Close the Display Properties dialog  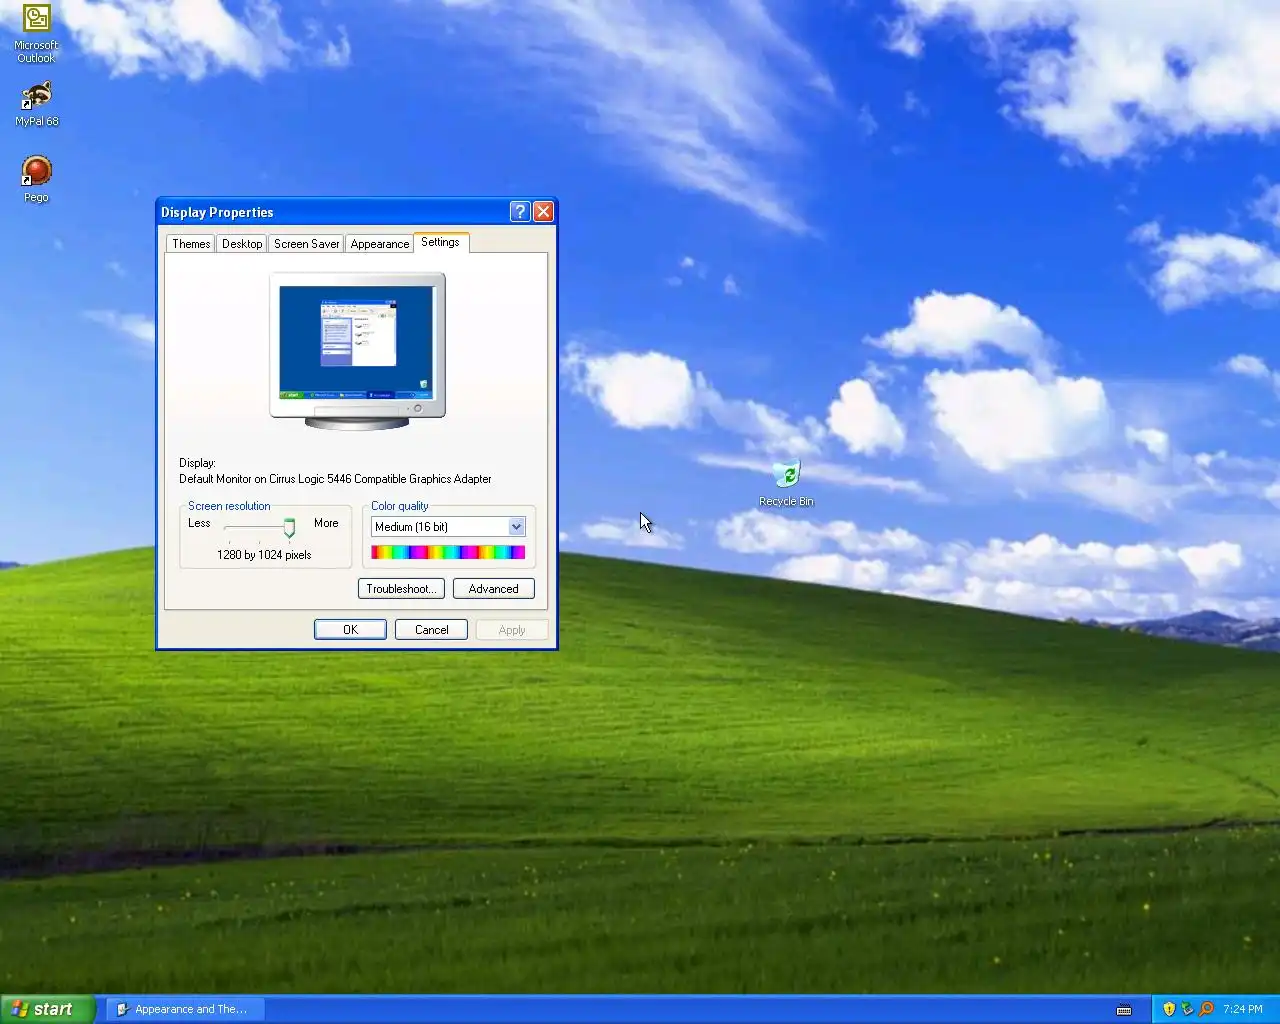pyautogui.click(x=543, y=211)
